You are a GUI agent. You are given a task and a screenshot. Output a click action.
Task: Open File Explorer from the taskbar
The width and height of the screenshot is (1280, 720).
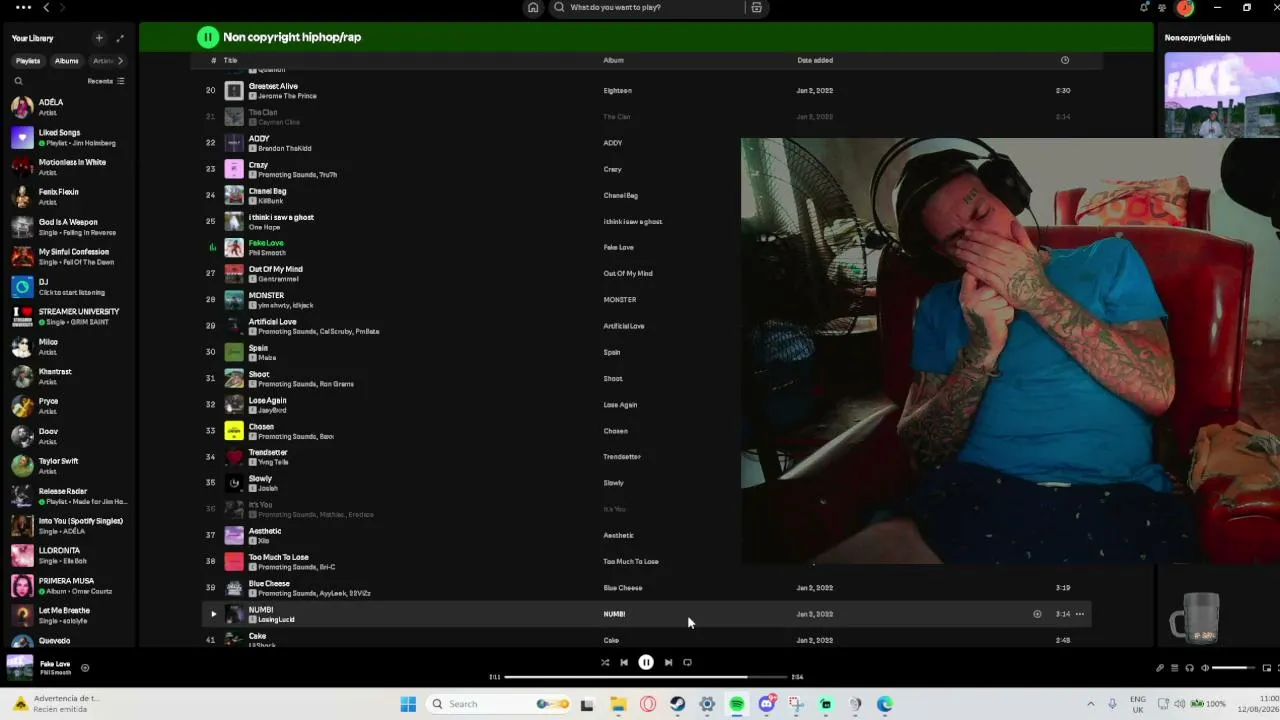(x=618, y=704)
